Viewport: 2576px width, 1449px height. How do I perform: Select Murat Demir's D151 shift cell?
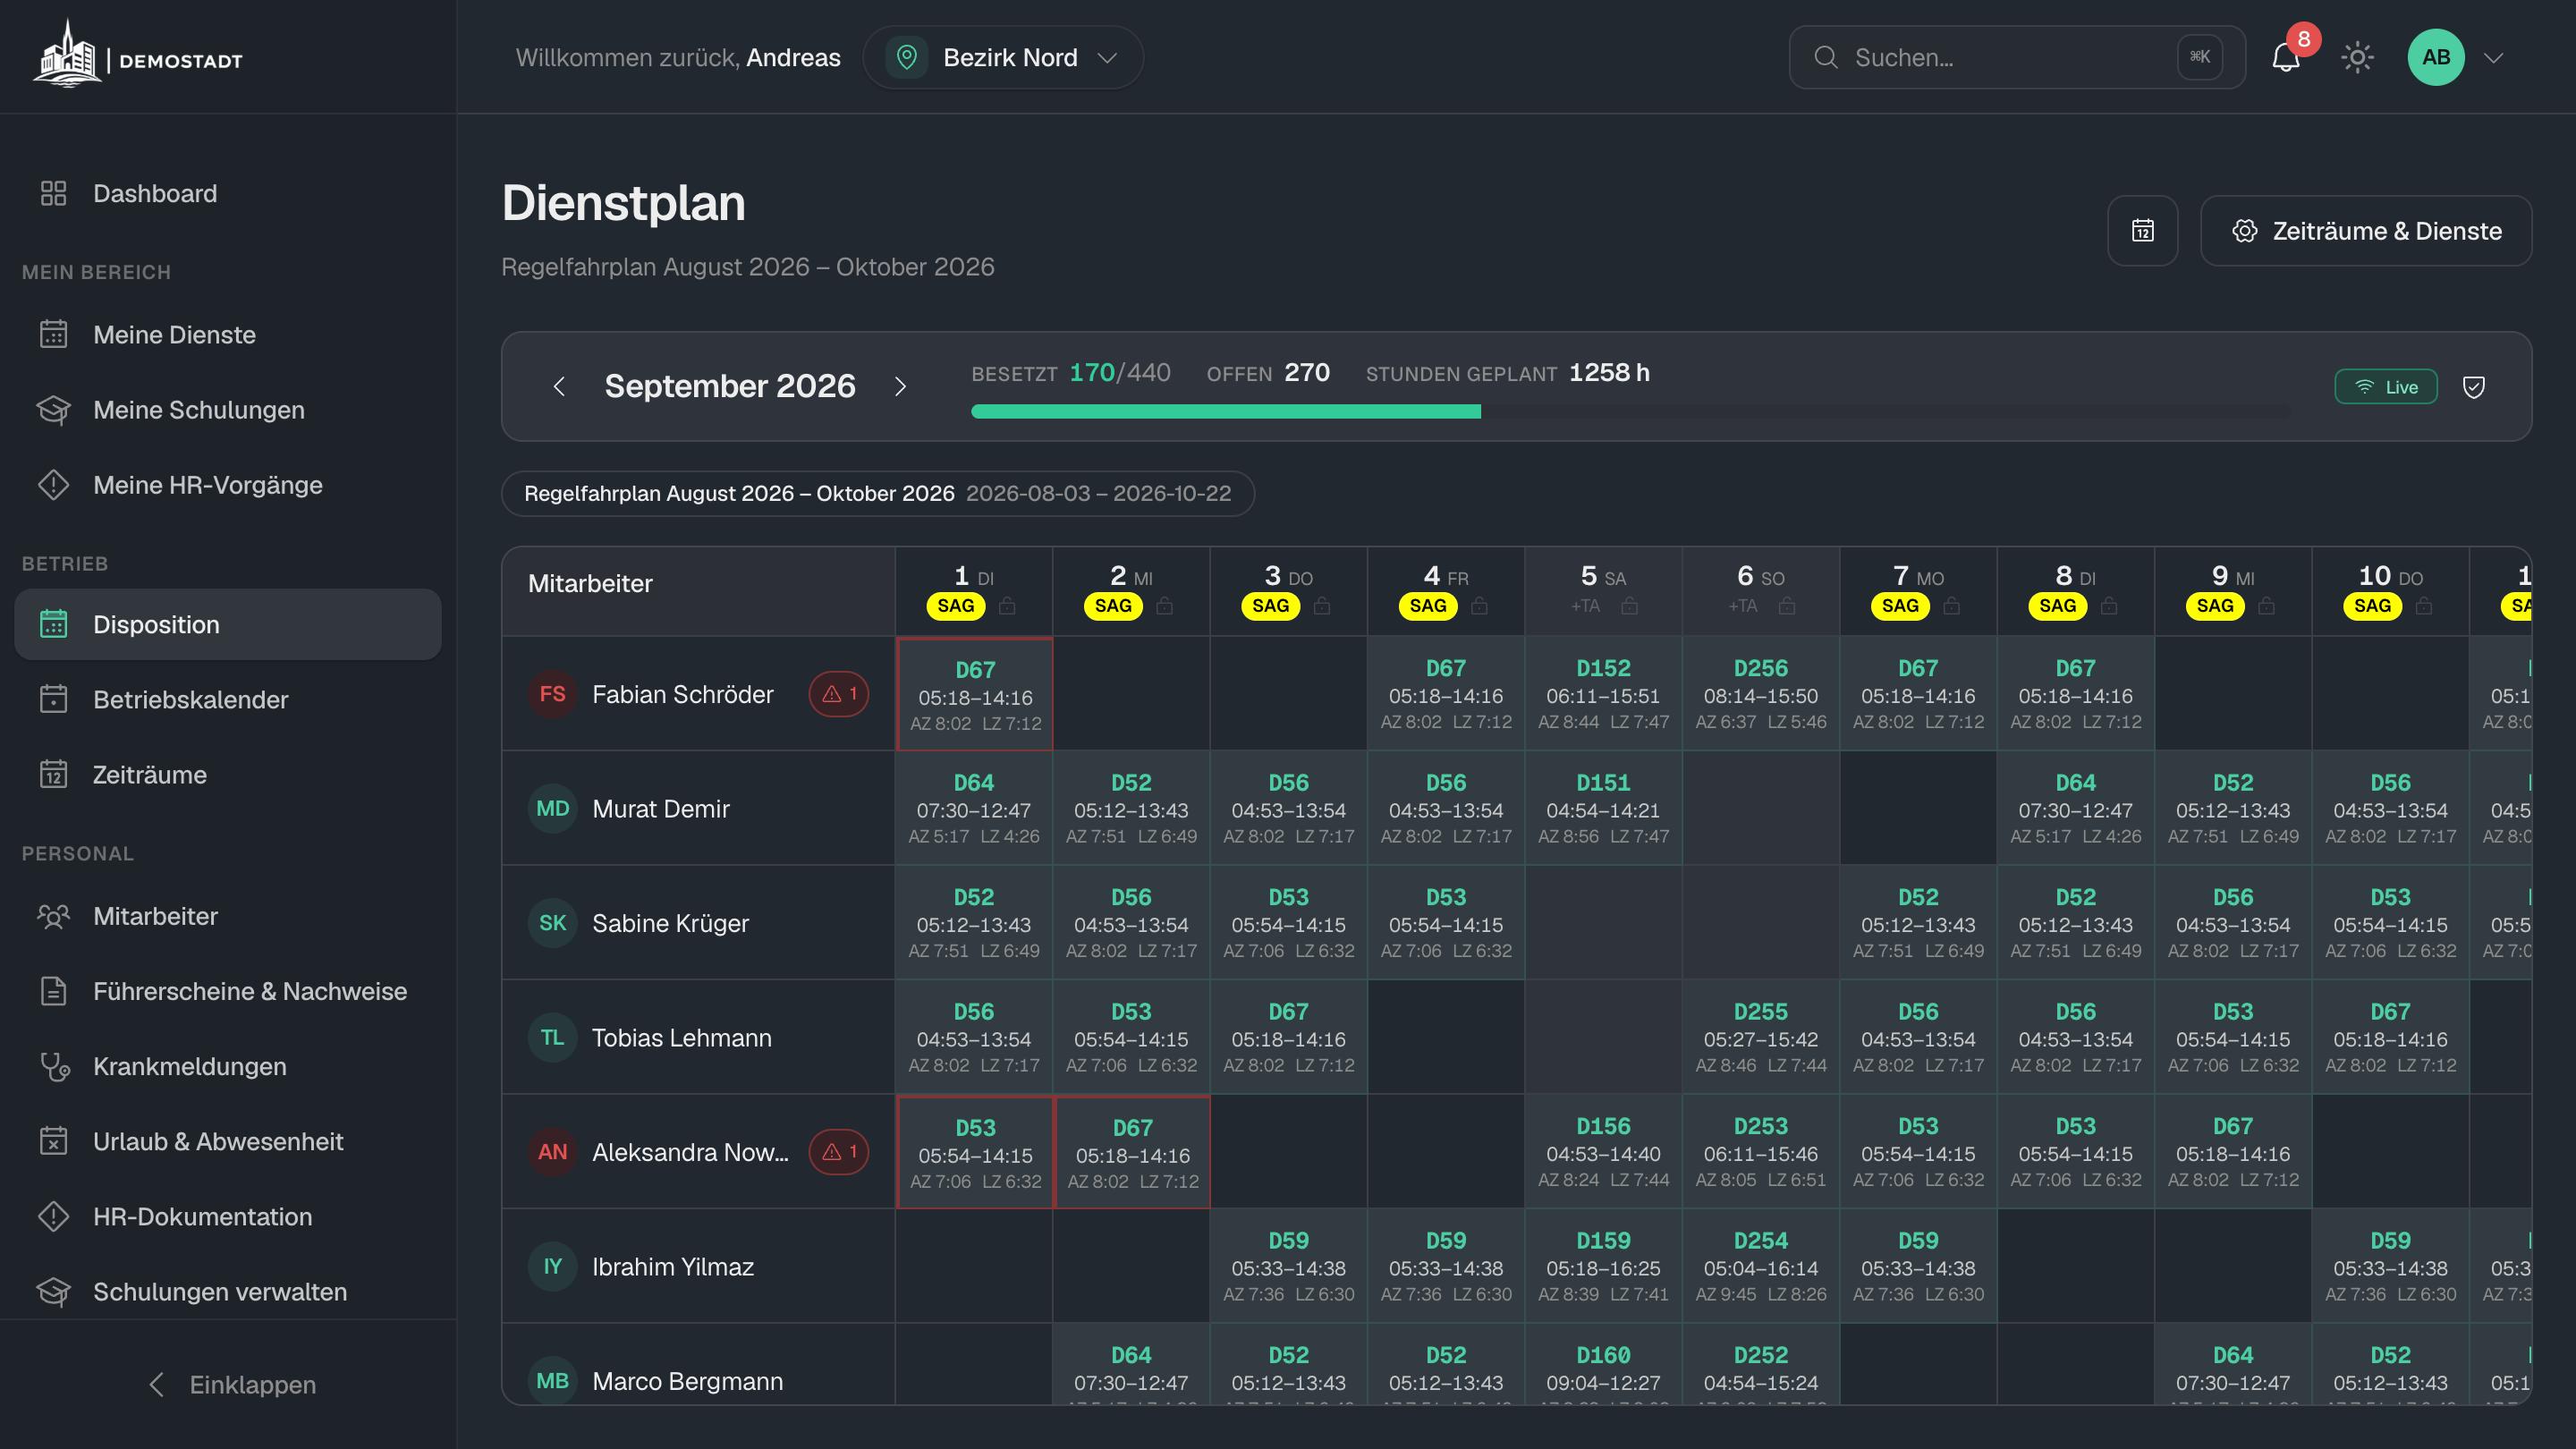[x=1603, y=808]
